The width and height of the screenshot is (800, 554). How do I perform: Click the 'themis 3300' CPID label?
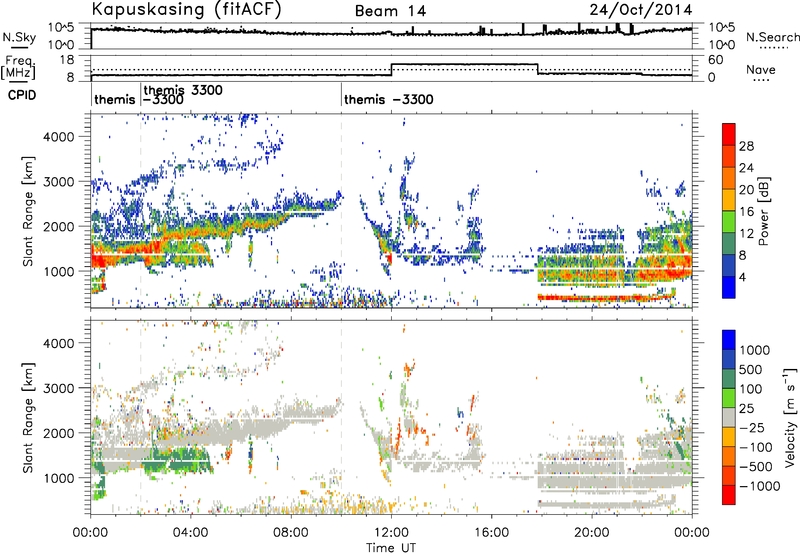(183, 90)
